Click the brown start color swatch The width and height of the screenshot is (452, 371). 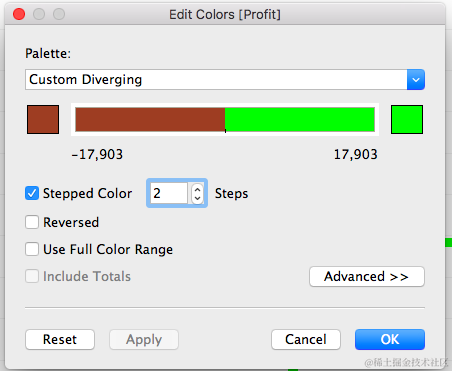click(43, 120)
